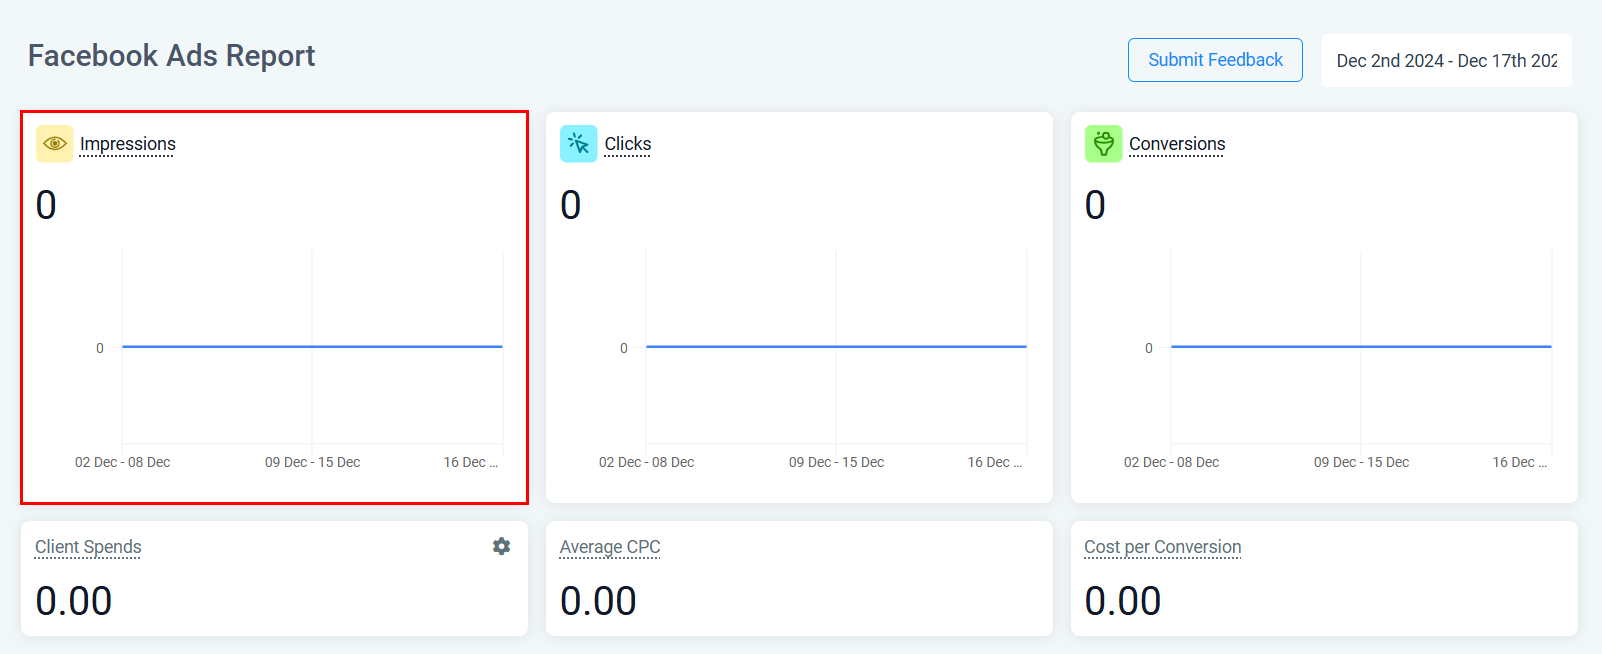The width and height of the screenshot is (1602, 654).
Task: Click the Impressions metric label
Action: (128, 144)
